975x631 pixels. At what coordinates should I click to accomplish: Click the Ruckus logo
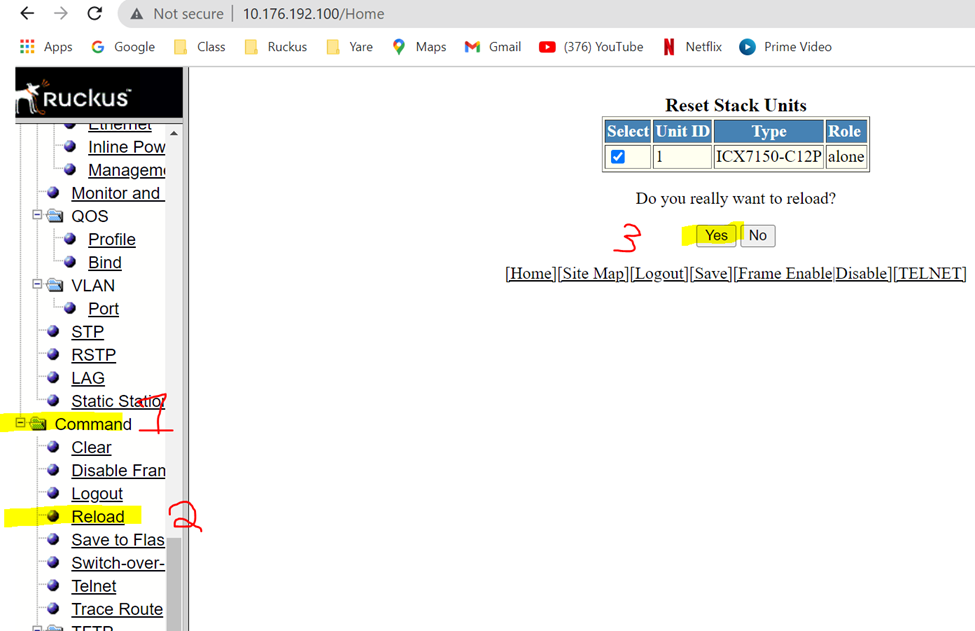(99, 93)
